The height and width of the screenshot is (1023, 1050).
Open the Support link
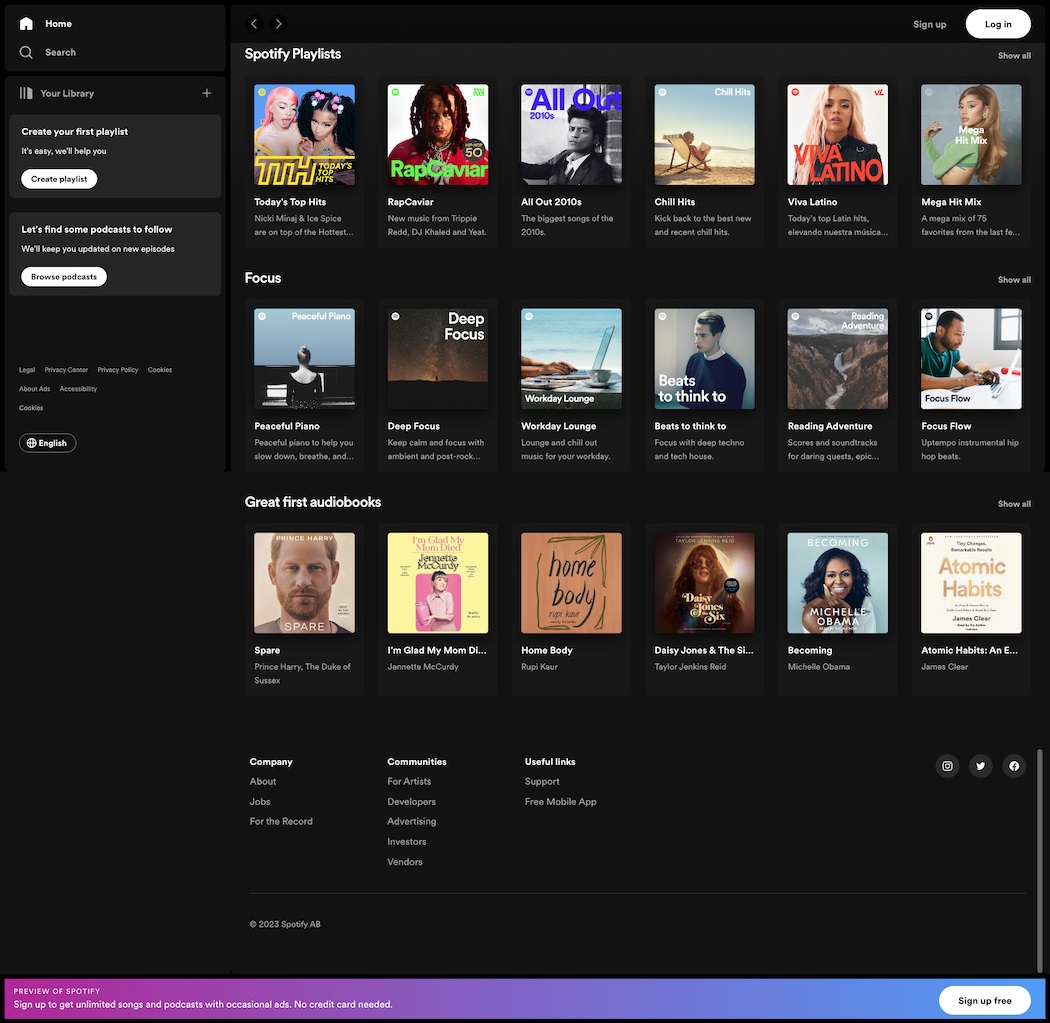[x=542, y=781]
